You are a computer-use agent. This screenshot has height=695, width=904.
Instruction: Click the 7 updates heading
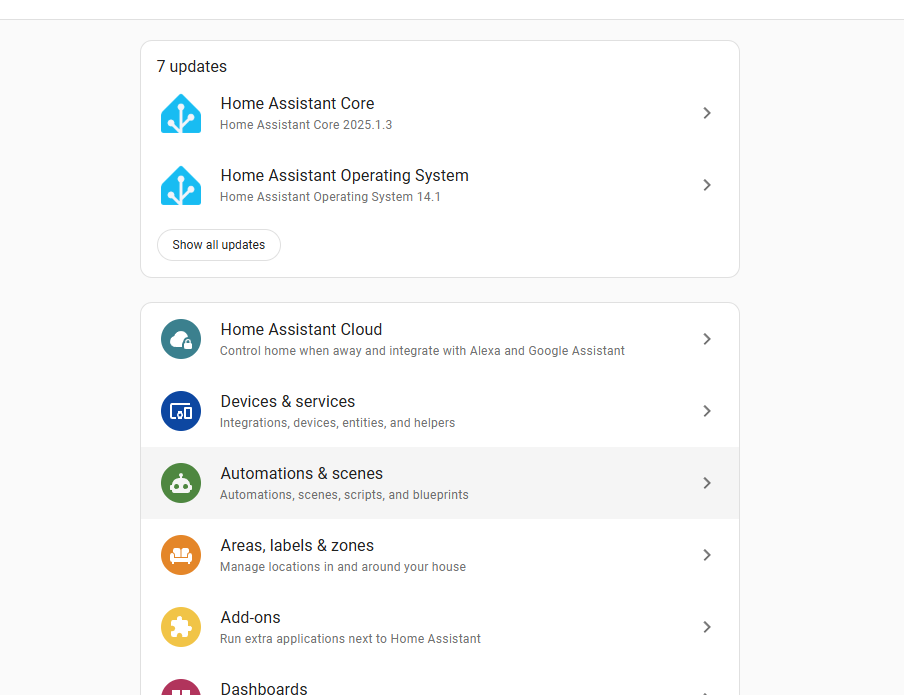point(192,66)
